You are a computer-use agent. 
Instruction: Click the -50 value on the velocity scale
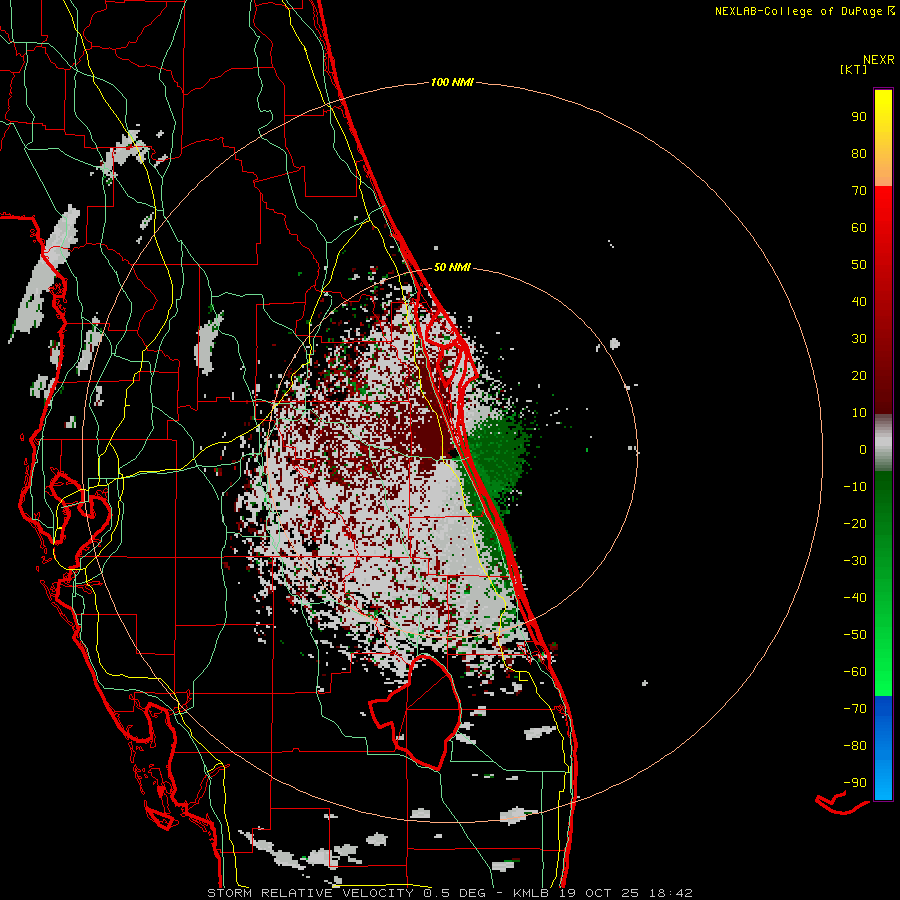855,634
